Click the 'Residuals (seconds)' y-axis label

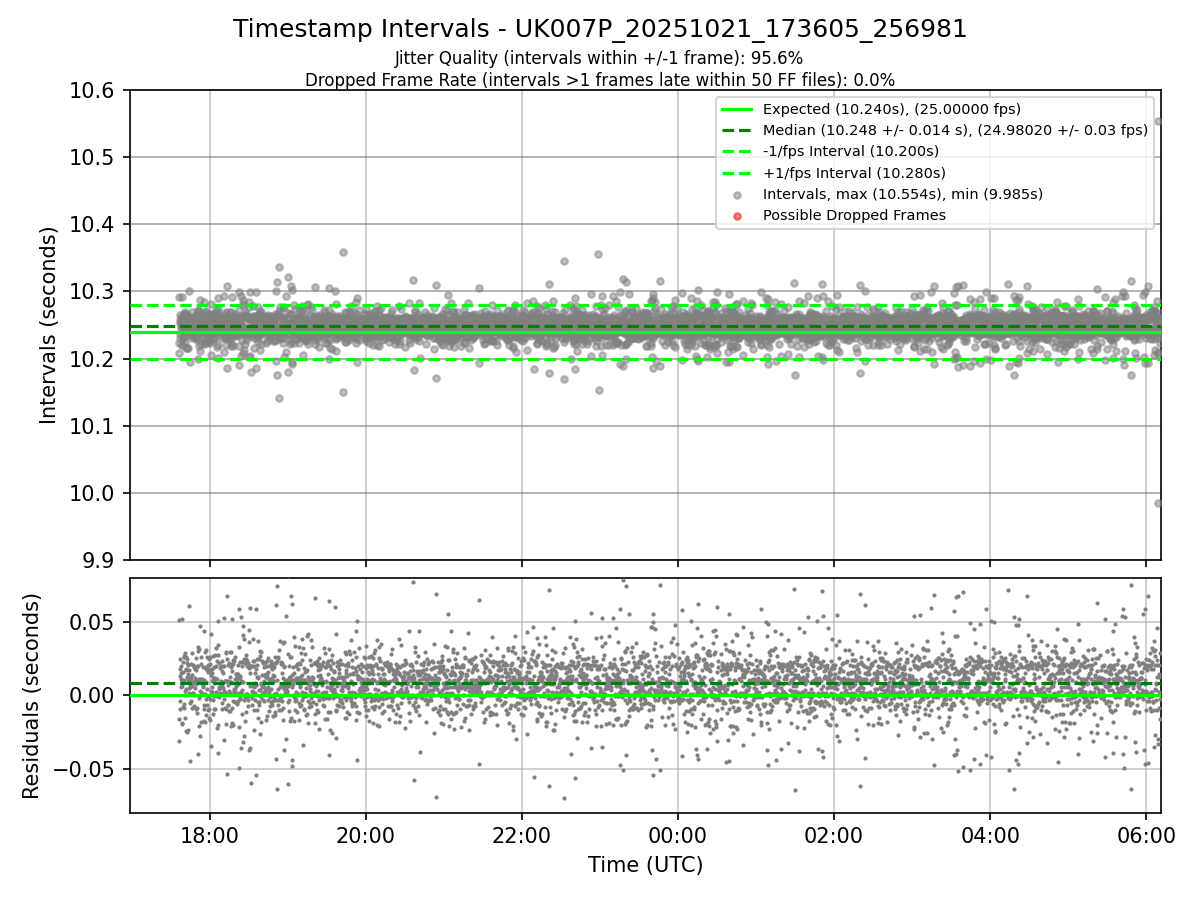pos(32,696)
